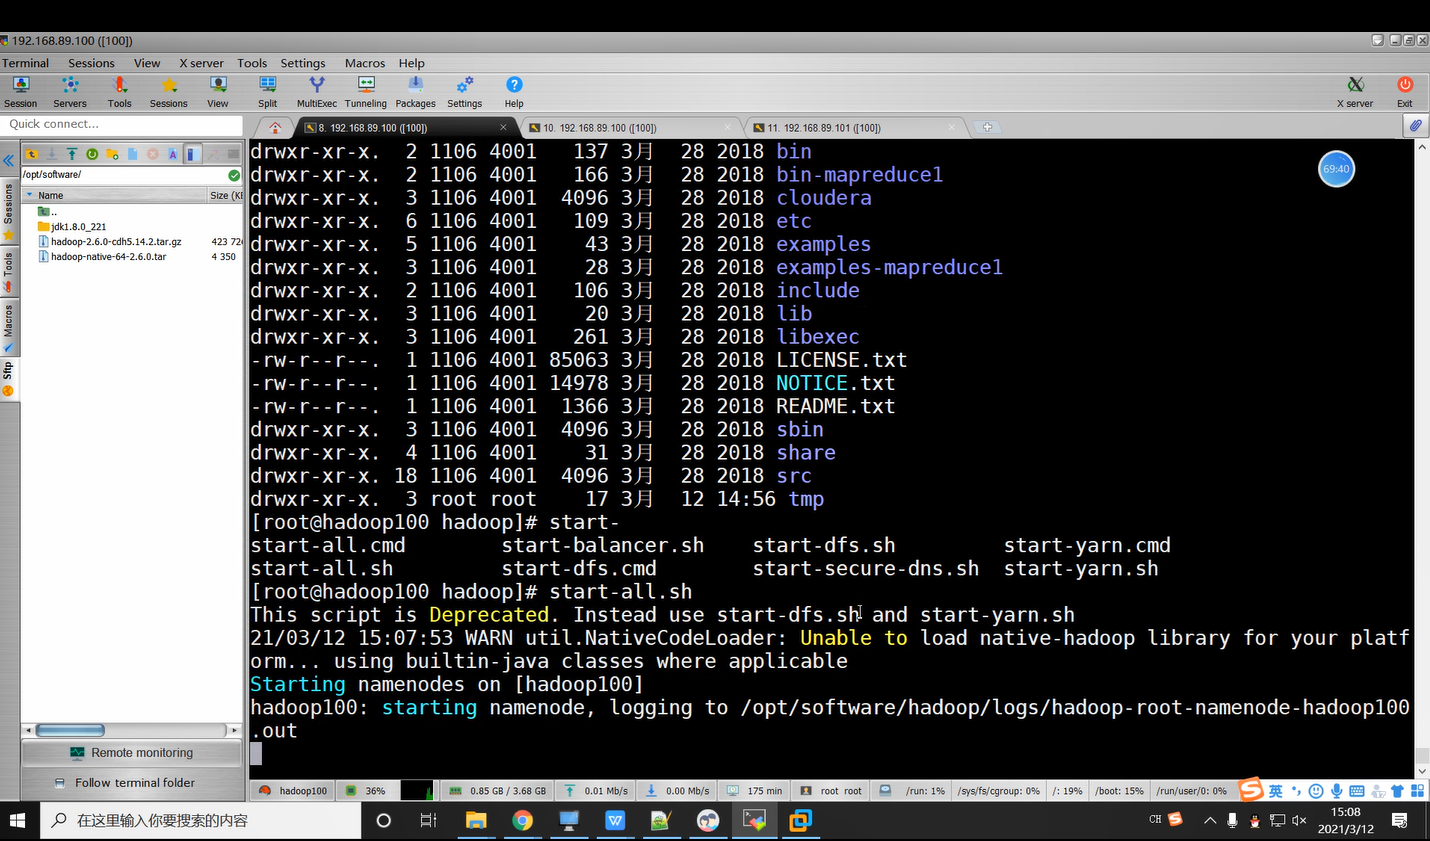Click the 0.01 Mb/s upload speed indicator

pyautogui.click(x=596, y=790)
